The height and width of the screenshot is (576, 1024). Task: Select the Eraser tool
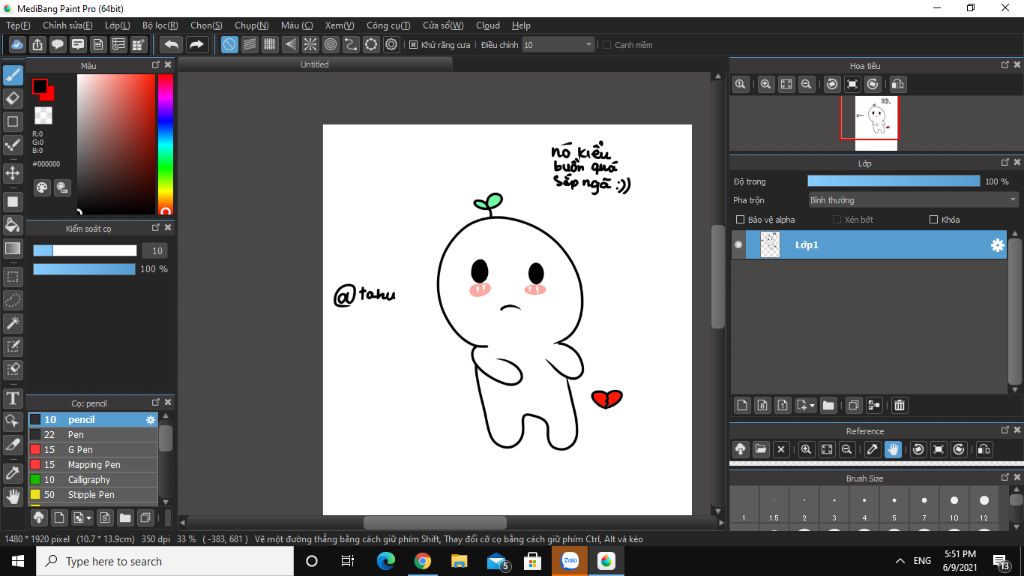tap(13, 99)
